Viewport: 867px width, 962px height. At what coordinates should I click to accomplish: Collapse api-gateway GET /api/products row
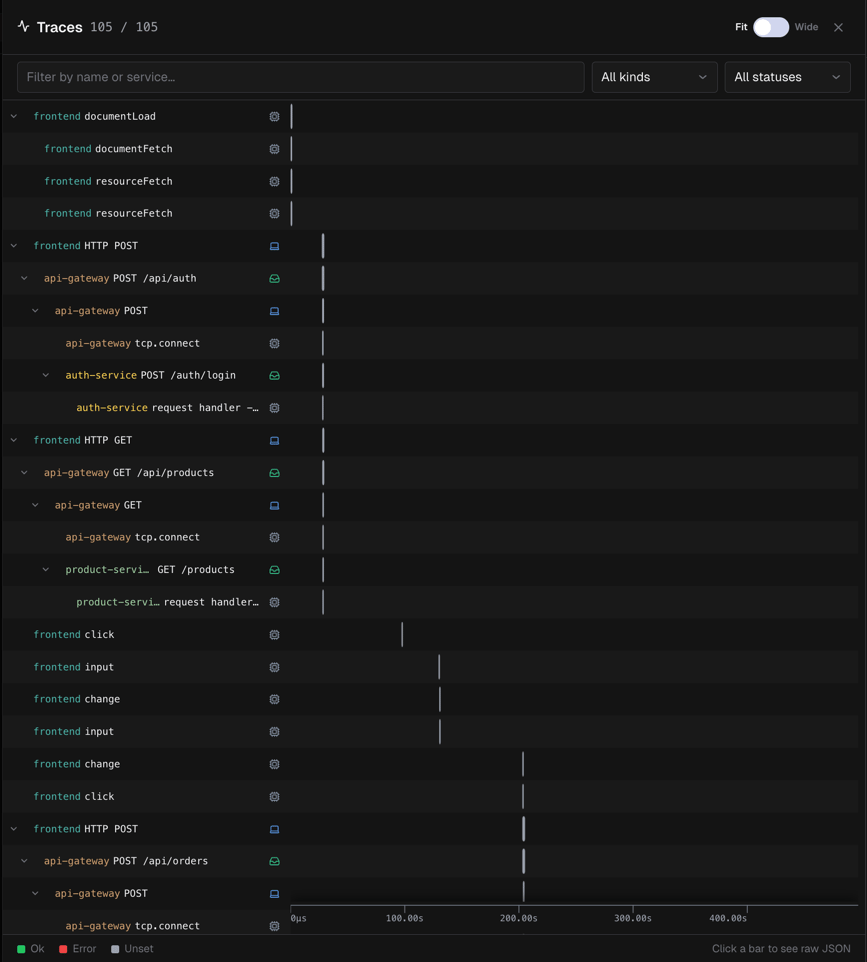coord(24,473)
